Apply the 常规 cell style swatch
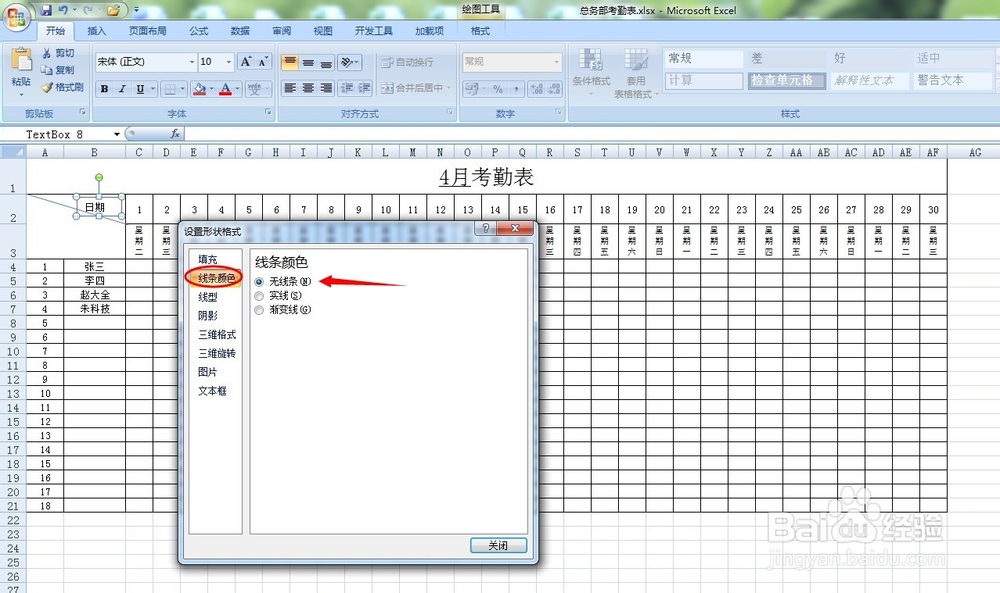 tap(704, 59)
